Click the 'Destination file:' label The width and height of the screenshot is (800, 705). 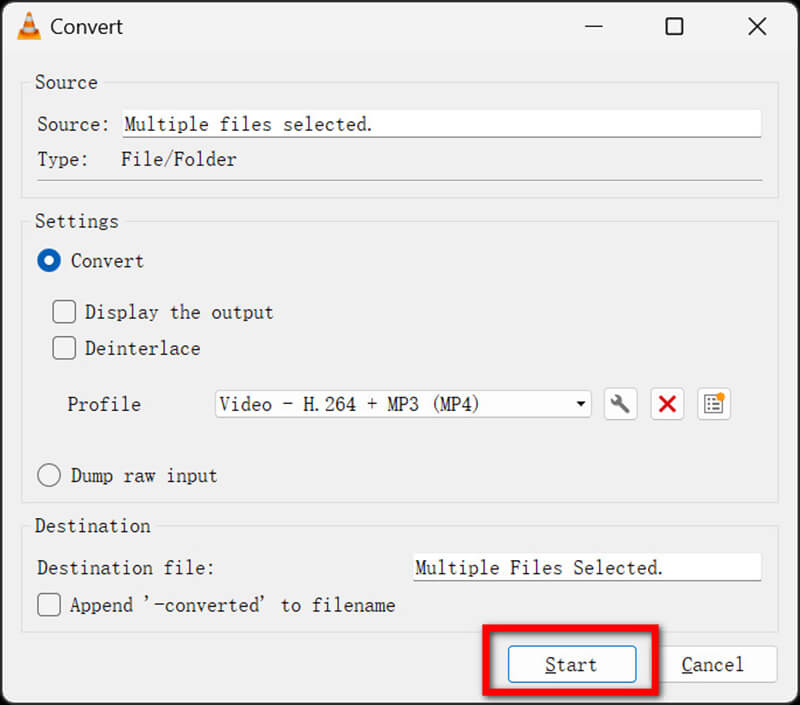(x=126, y=568)
